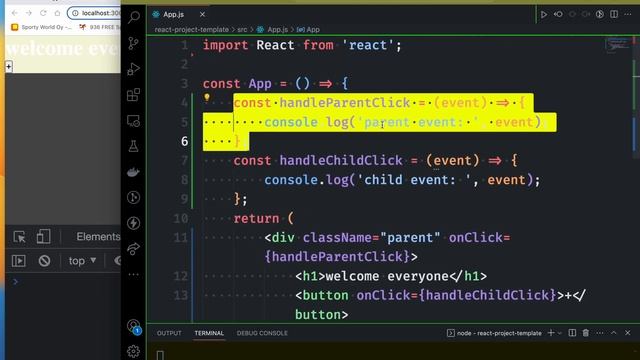Click 'child event: ' string on line 8
This screenshot has width=640, height=360.
pos(414,180)
